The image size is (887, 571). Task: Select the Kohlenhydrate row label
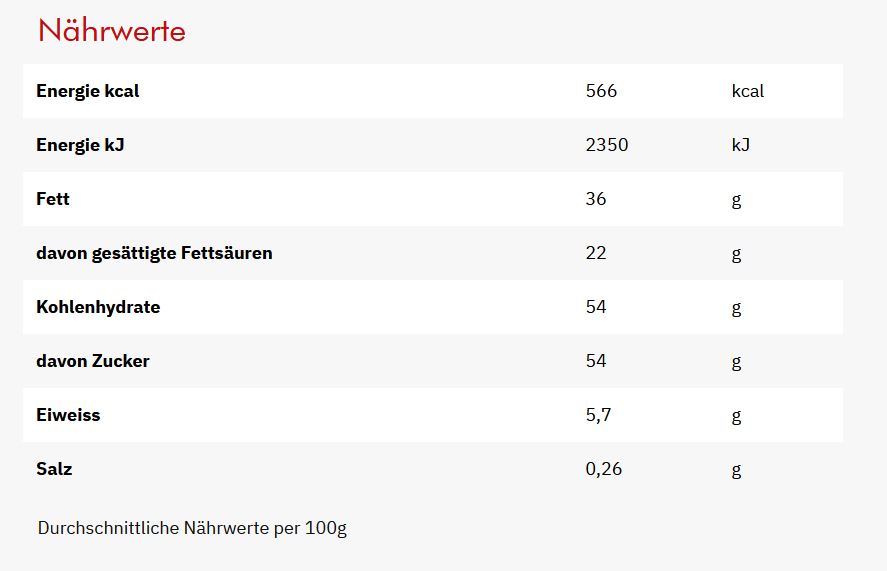point(98,307)
